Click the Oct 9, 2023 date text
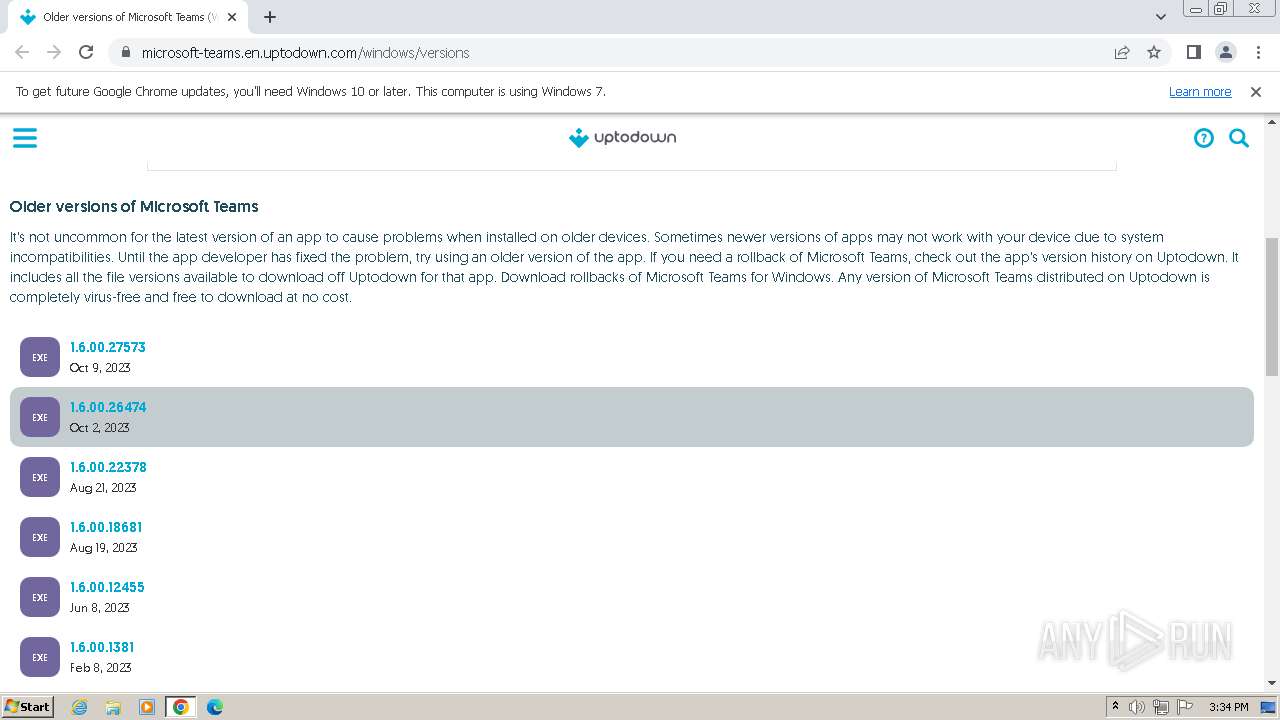Image resolution: width=1280 pixels, height=720 pixels. click(100, 368)
